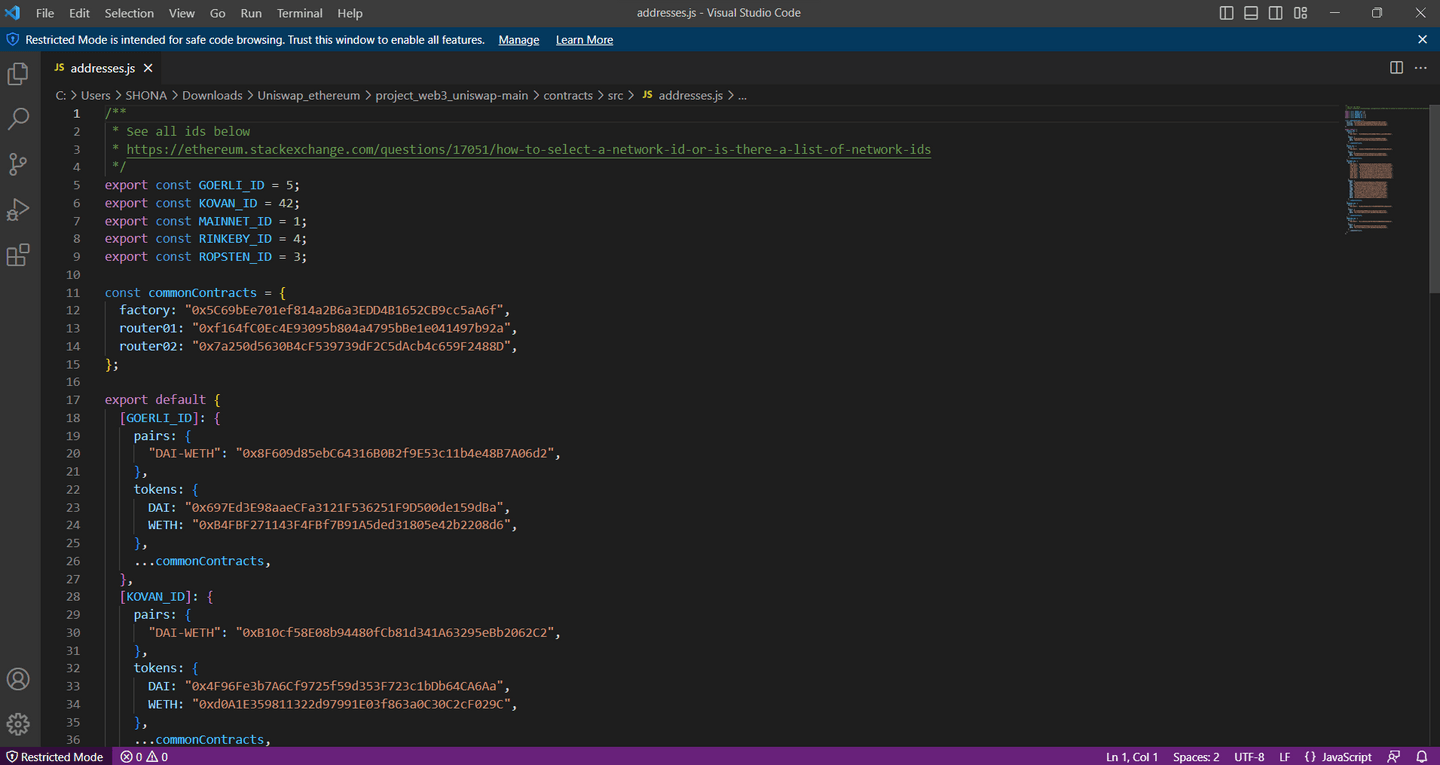The width and height of the screenshot is (1440, 765).
Task: Open the Source Control view
Action: (x=18, y=164)
